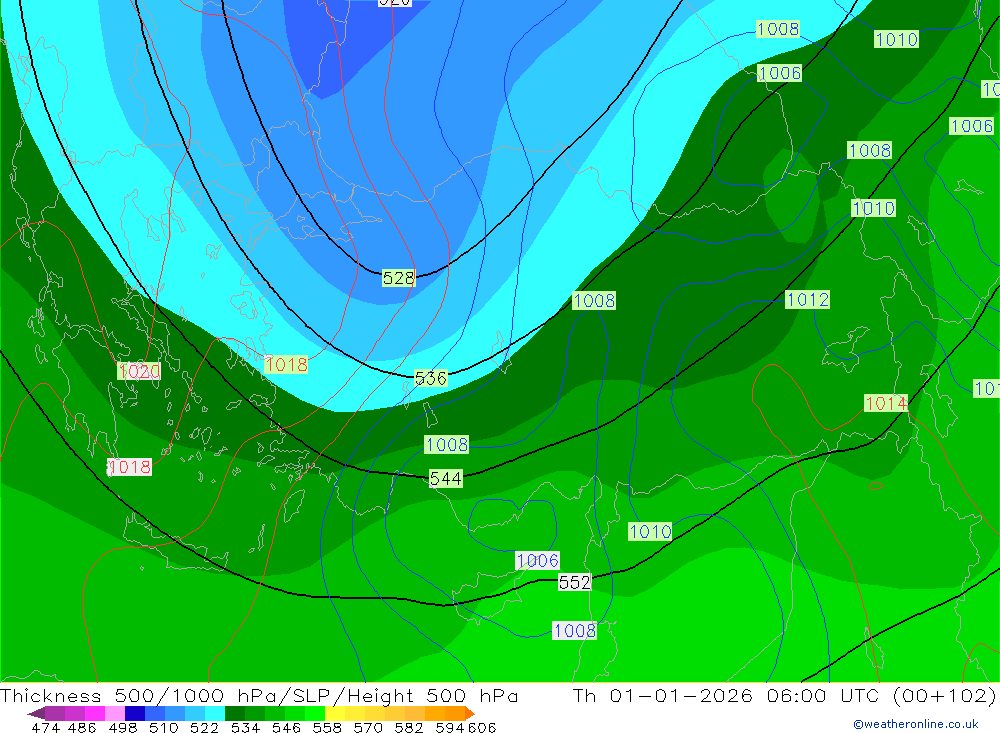Click the 1008 label just above 544
The image size is (1000, 733).
point(446,445)
